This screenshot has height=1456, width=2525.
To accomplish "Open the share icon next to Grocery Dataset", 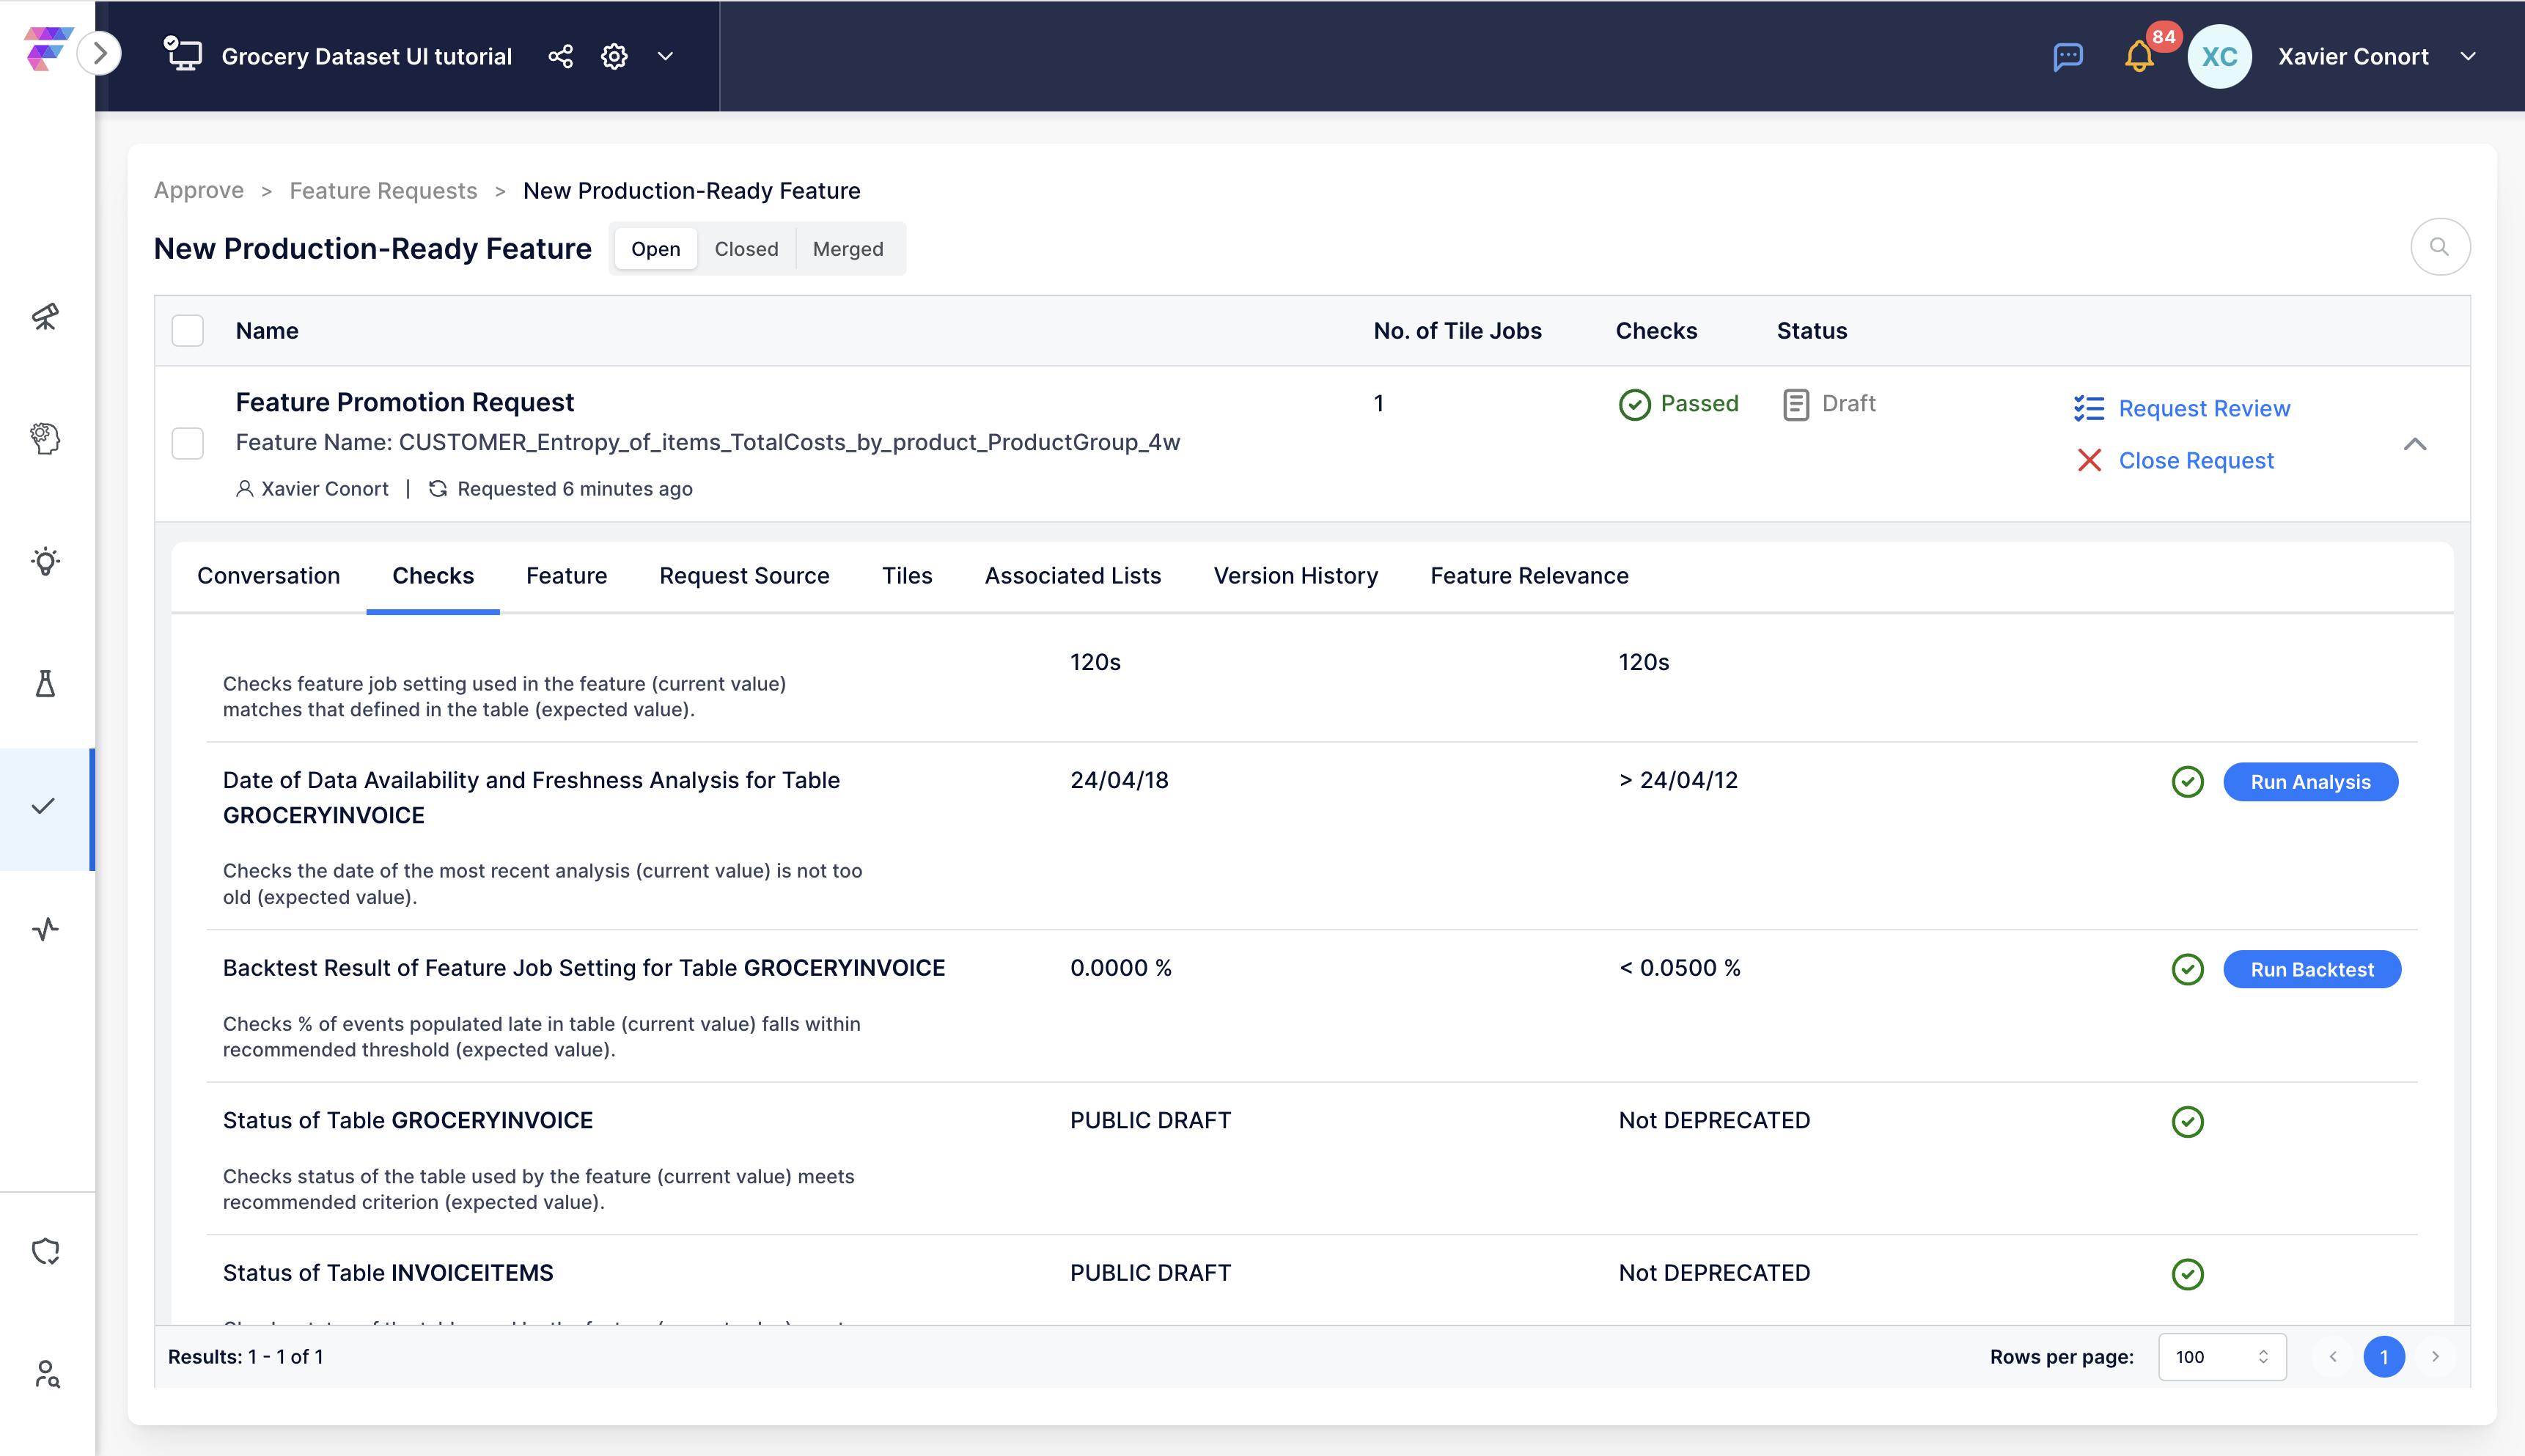I will coord(561,56).
